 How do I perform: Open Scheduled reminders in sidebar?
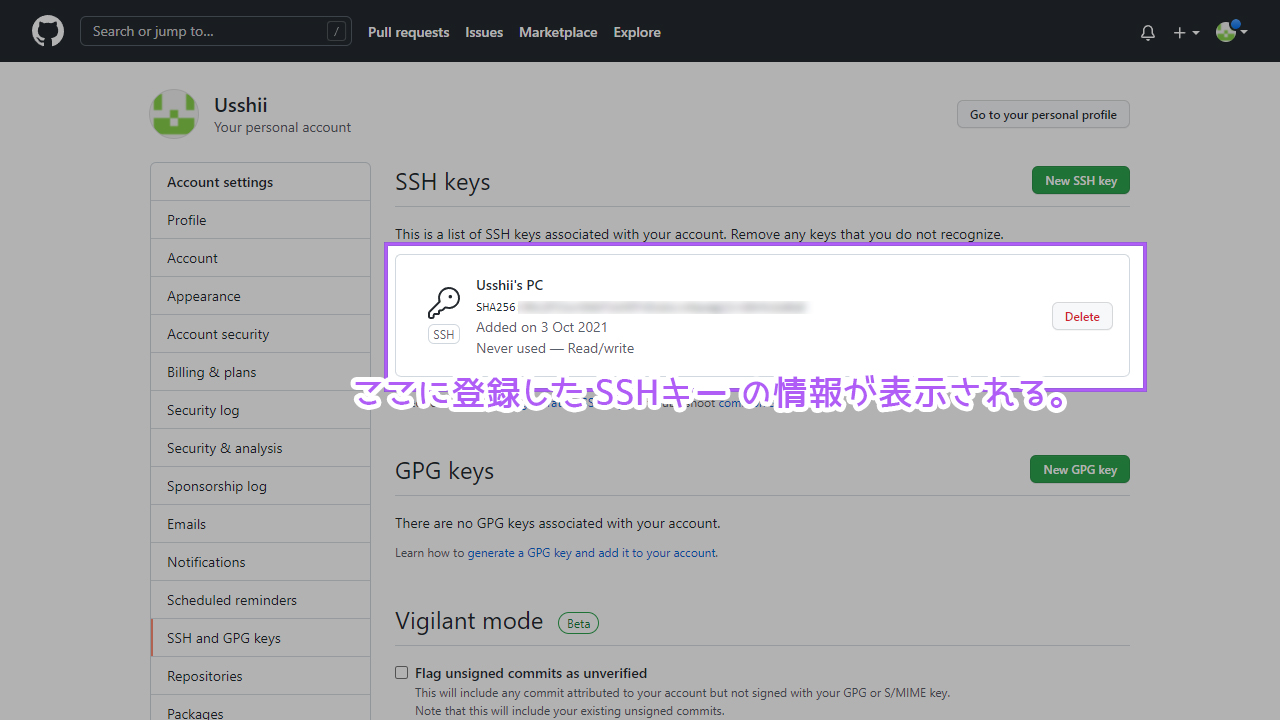coord(260,600)
